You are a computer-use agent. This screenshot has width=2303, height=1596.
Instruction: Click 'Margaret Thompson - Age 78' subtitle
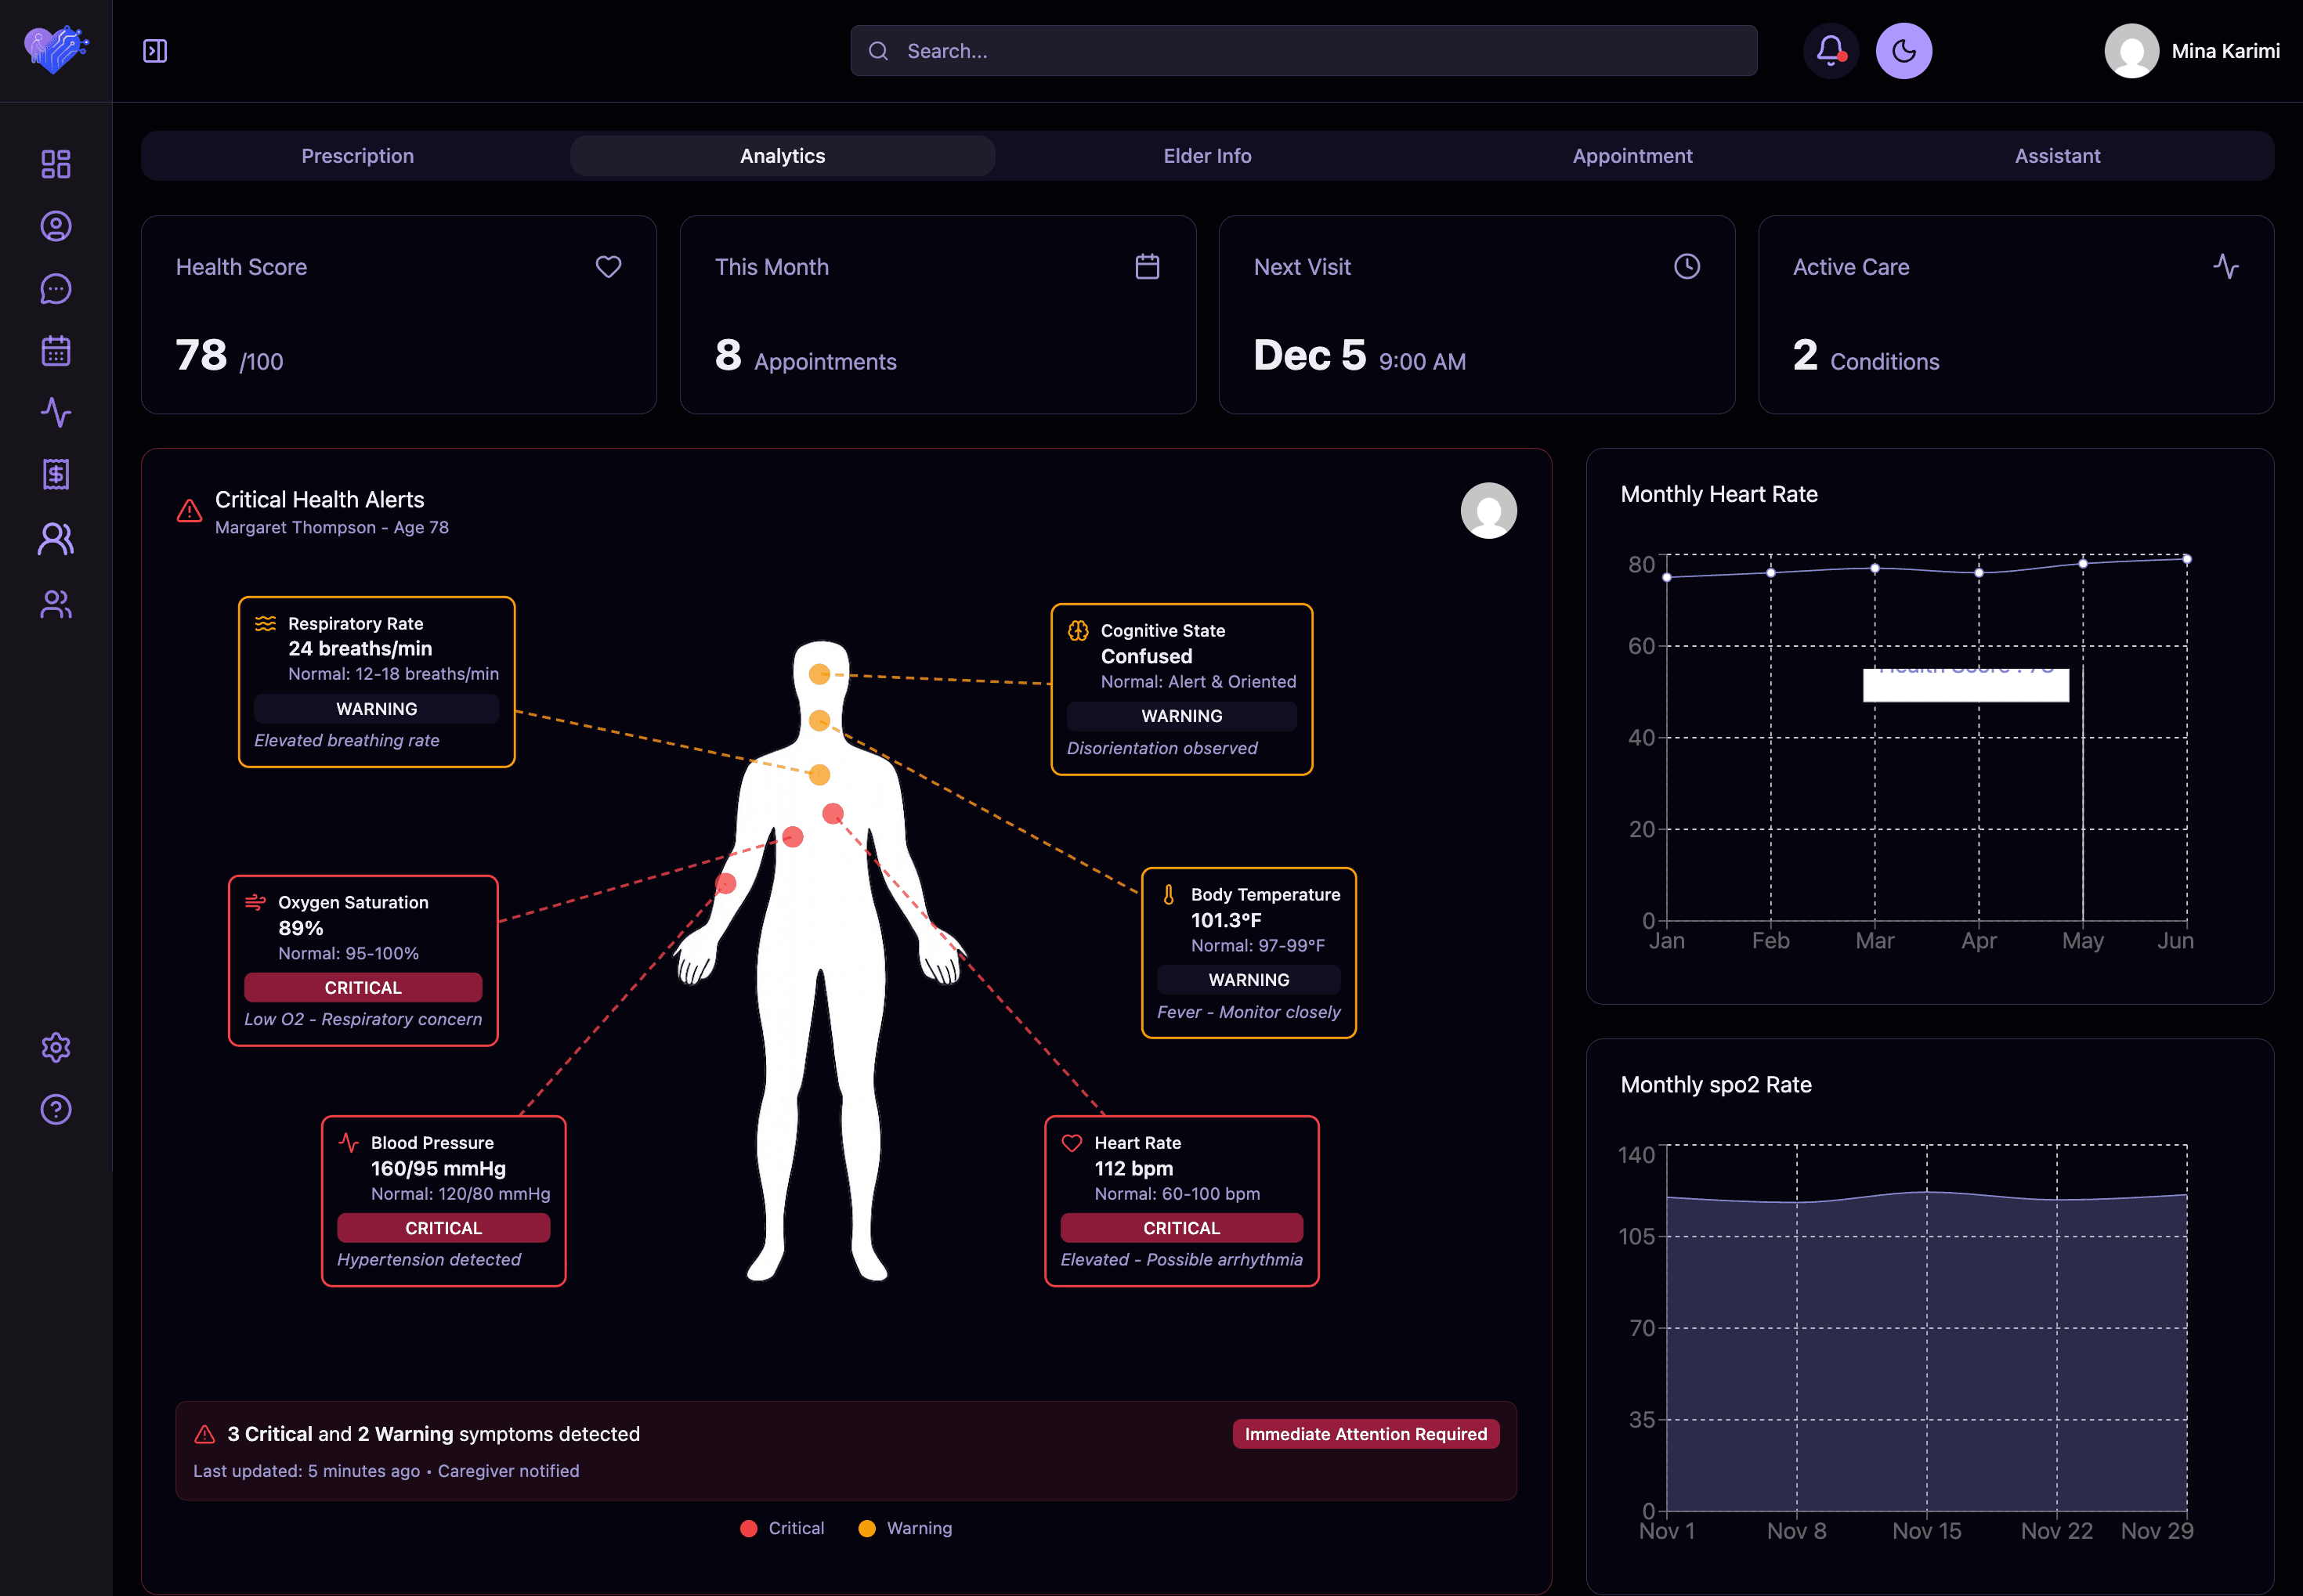332,527
